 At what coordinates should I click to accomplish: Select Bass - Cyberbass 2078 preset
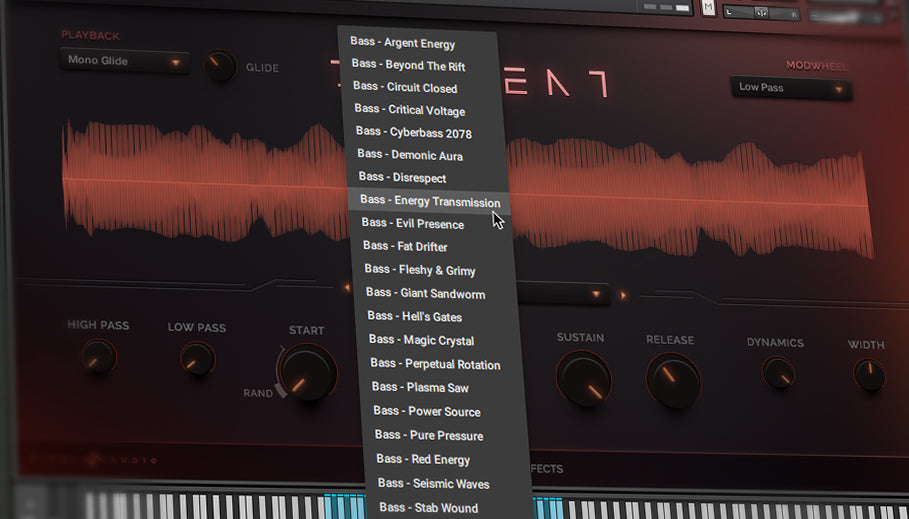(x=414, y=132)
